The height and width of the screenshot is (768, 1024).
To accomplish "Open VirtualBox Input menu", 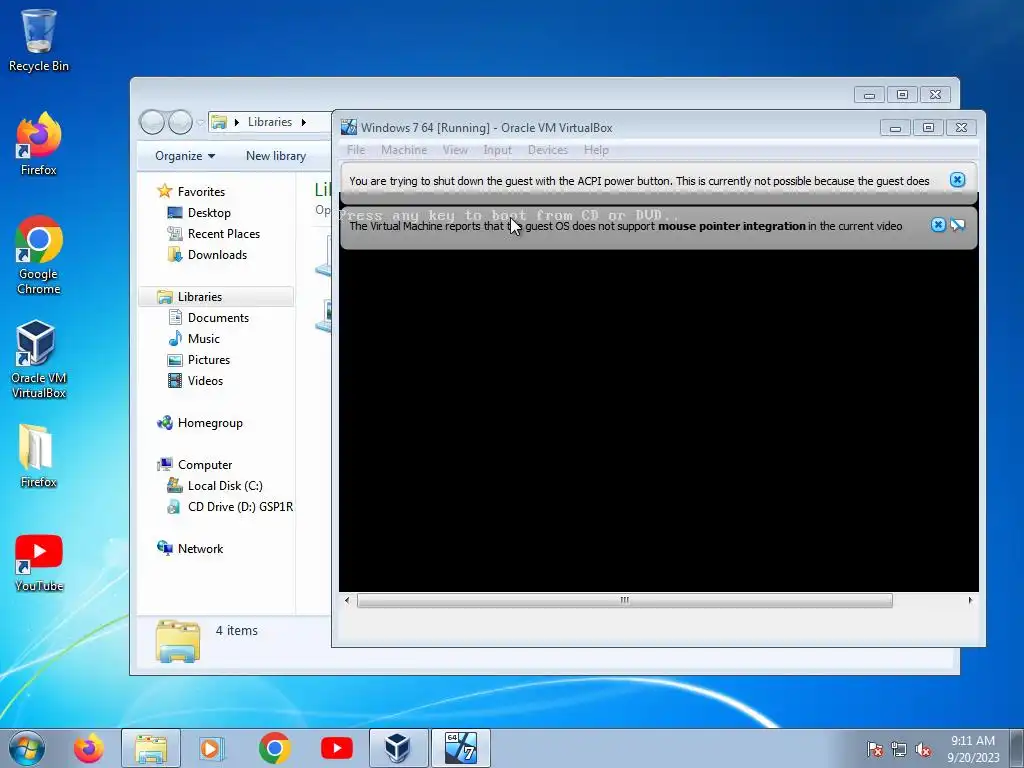I will coord(498,150).
